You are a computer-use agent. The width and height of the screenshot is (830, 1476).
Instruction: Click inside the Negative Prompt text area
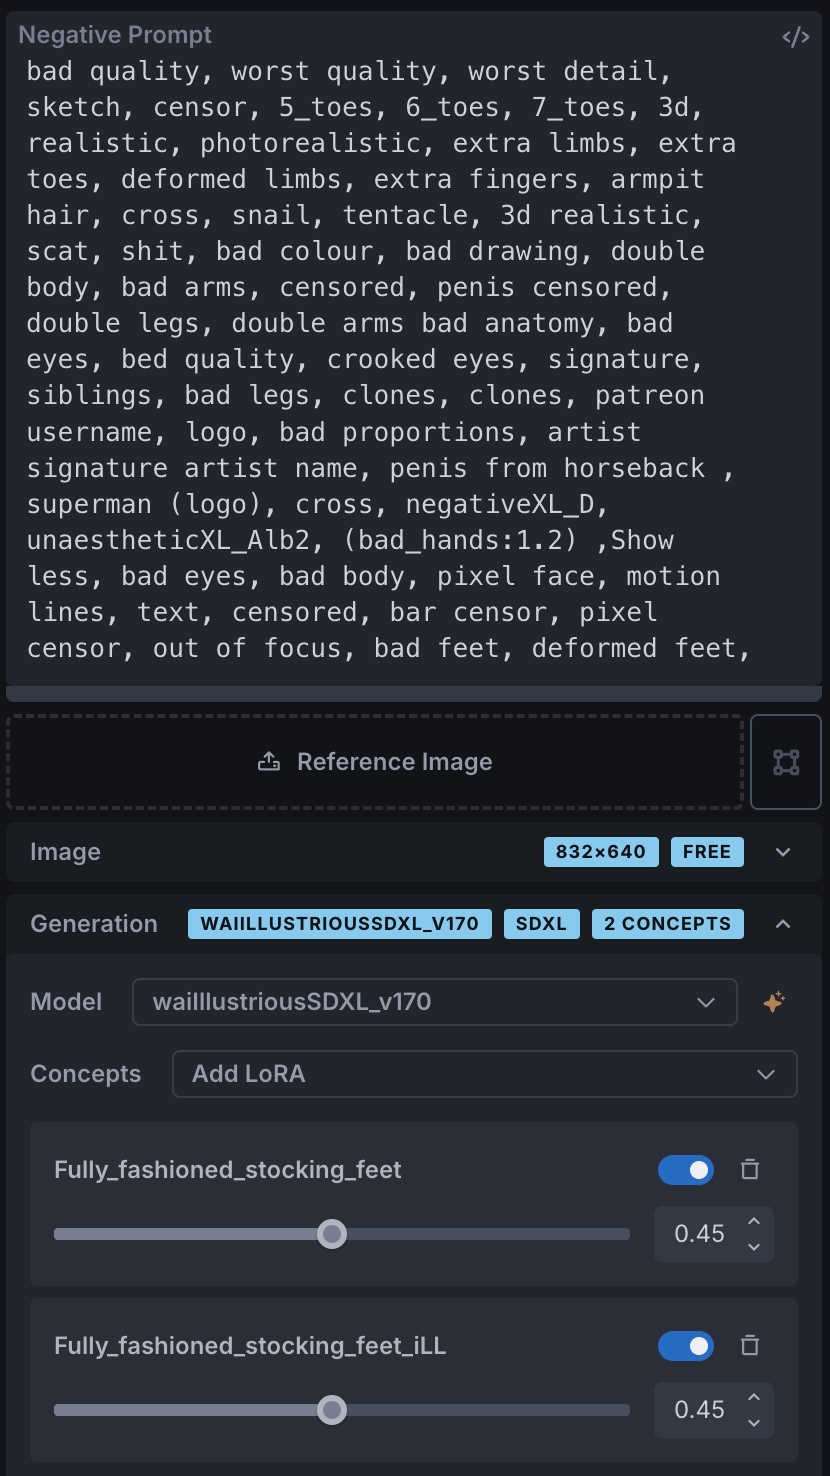(414, 360)
